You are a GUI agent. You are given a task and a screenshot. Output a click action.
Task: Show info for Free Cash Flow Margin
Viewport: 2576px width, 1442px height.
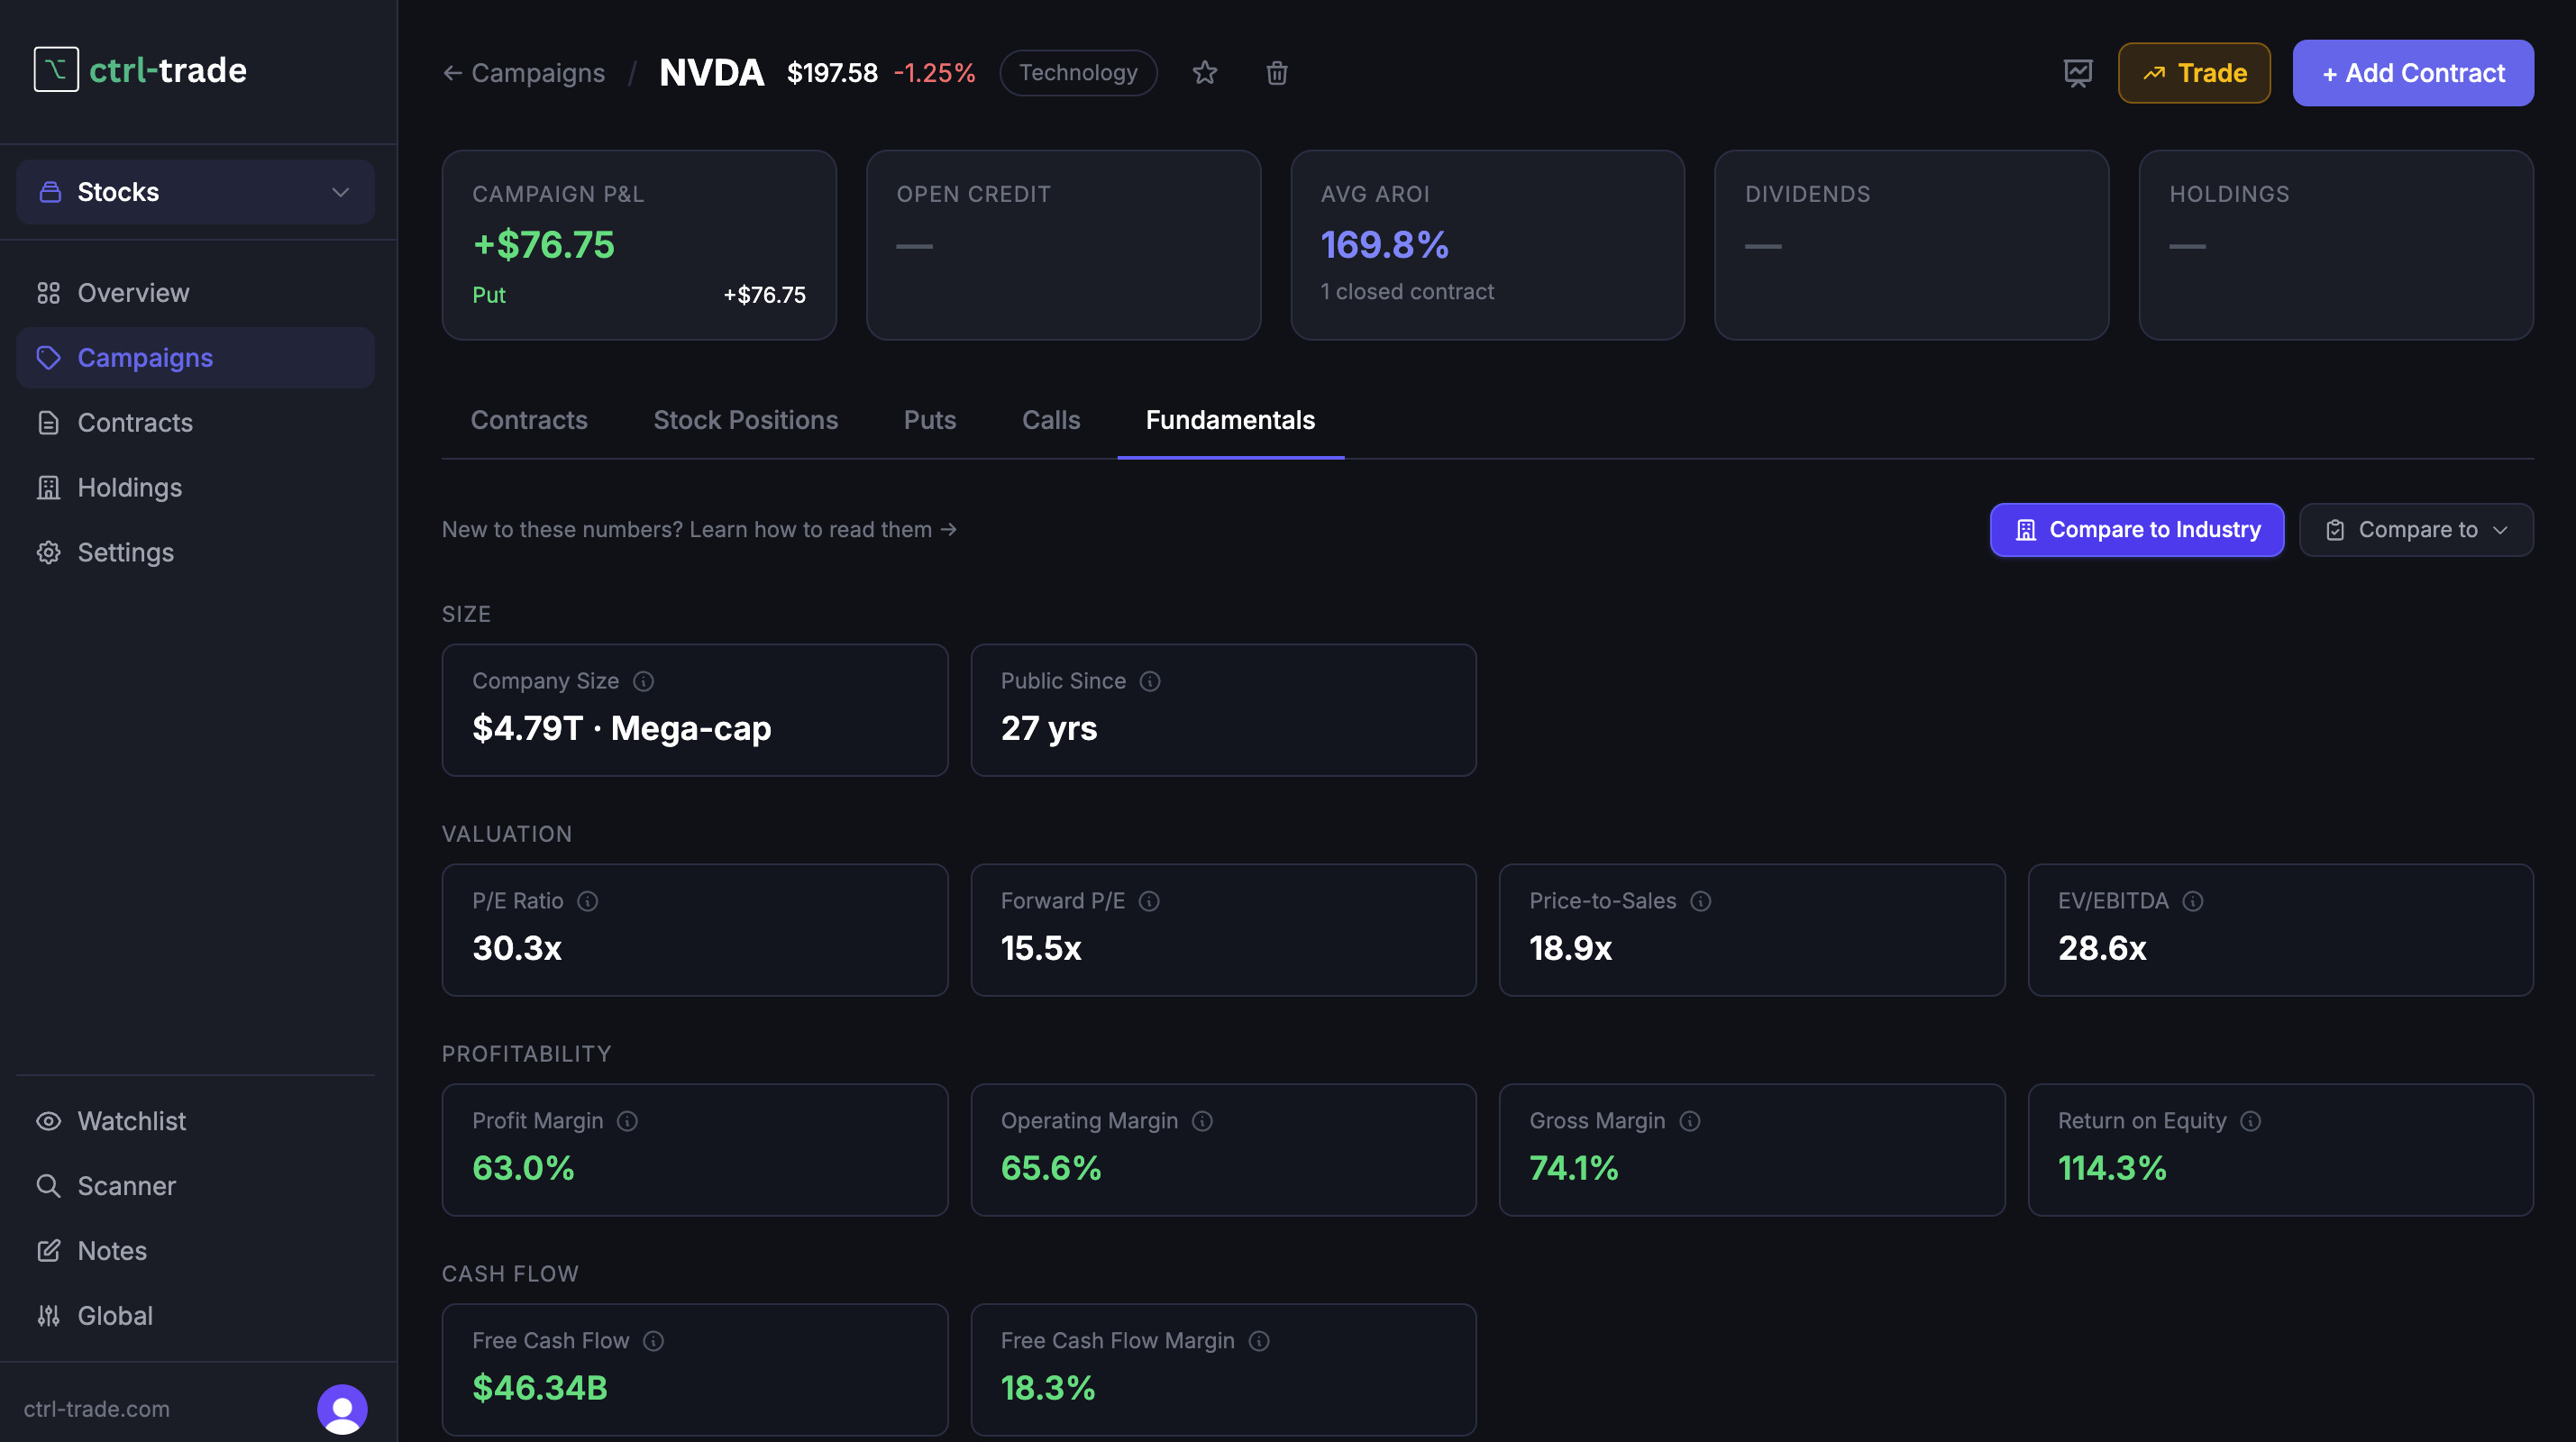[1260, 1341]
